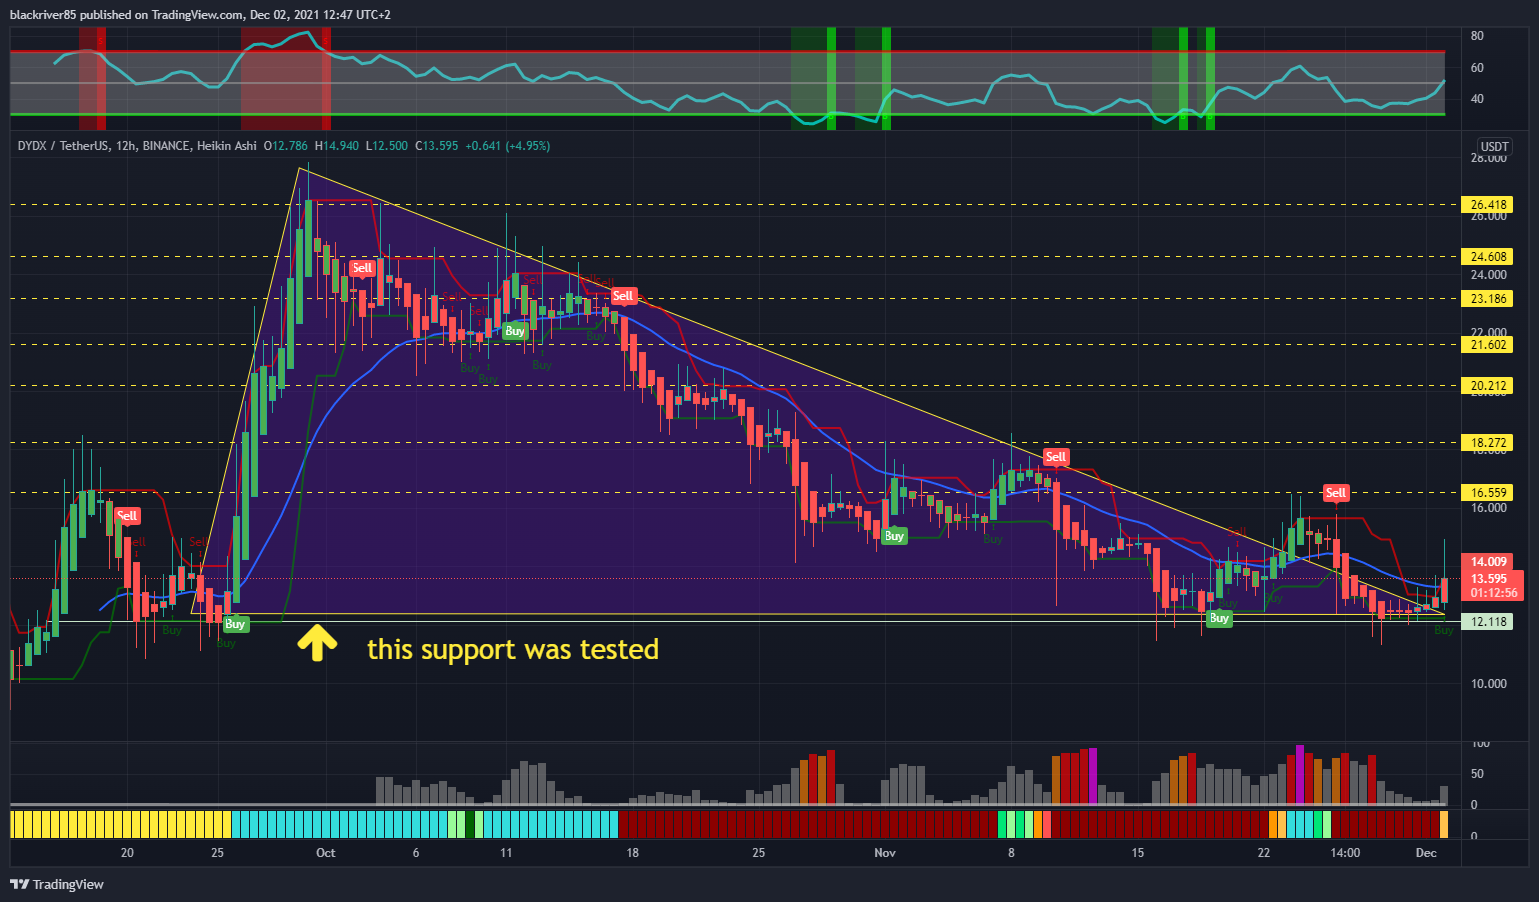Click the Nov label on time axis
Viewport: 1539px width, 902px height.
885,853
